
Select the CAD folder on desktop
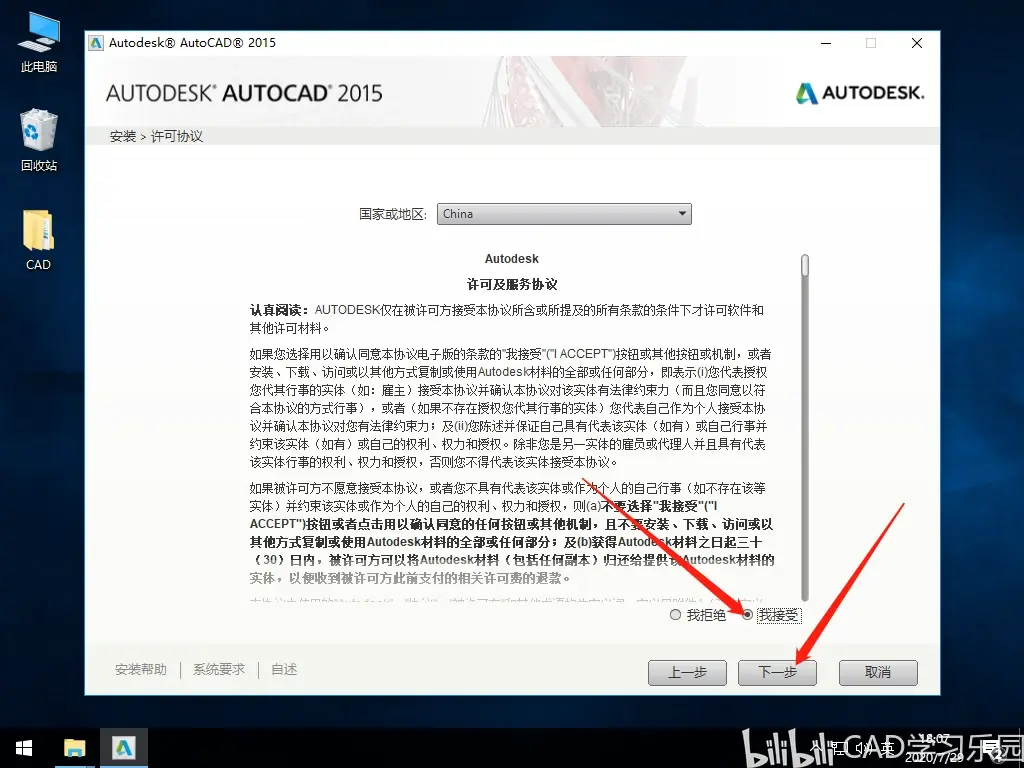coord(39,240)
